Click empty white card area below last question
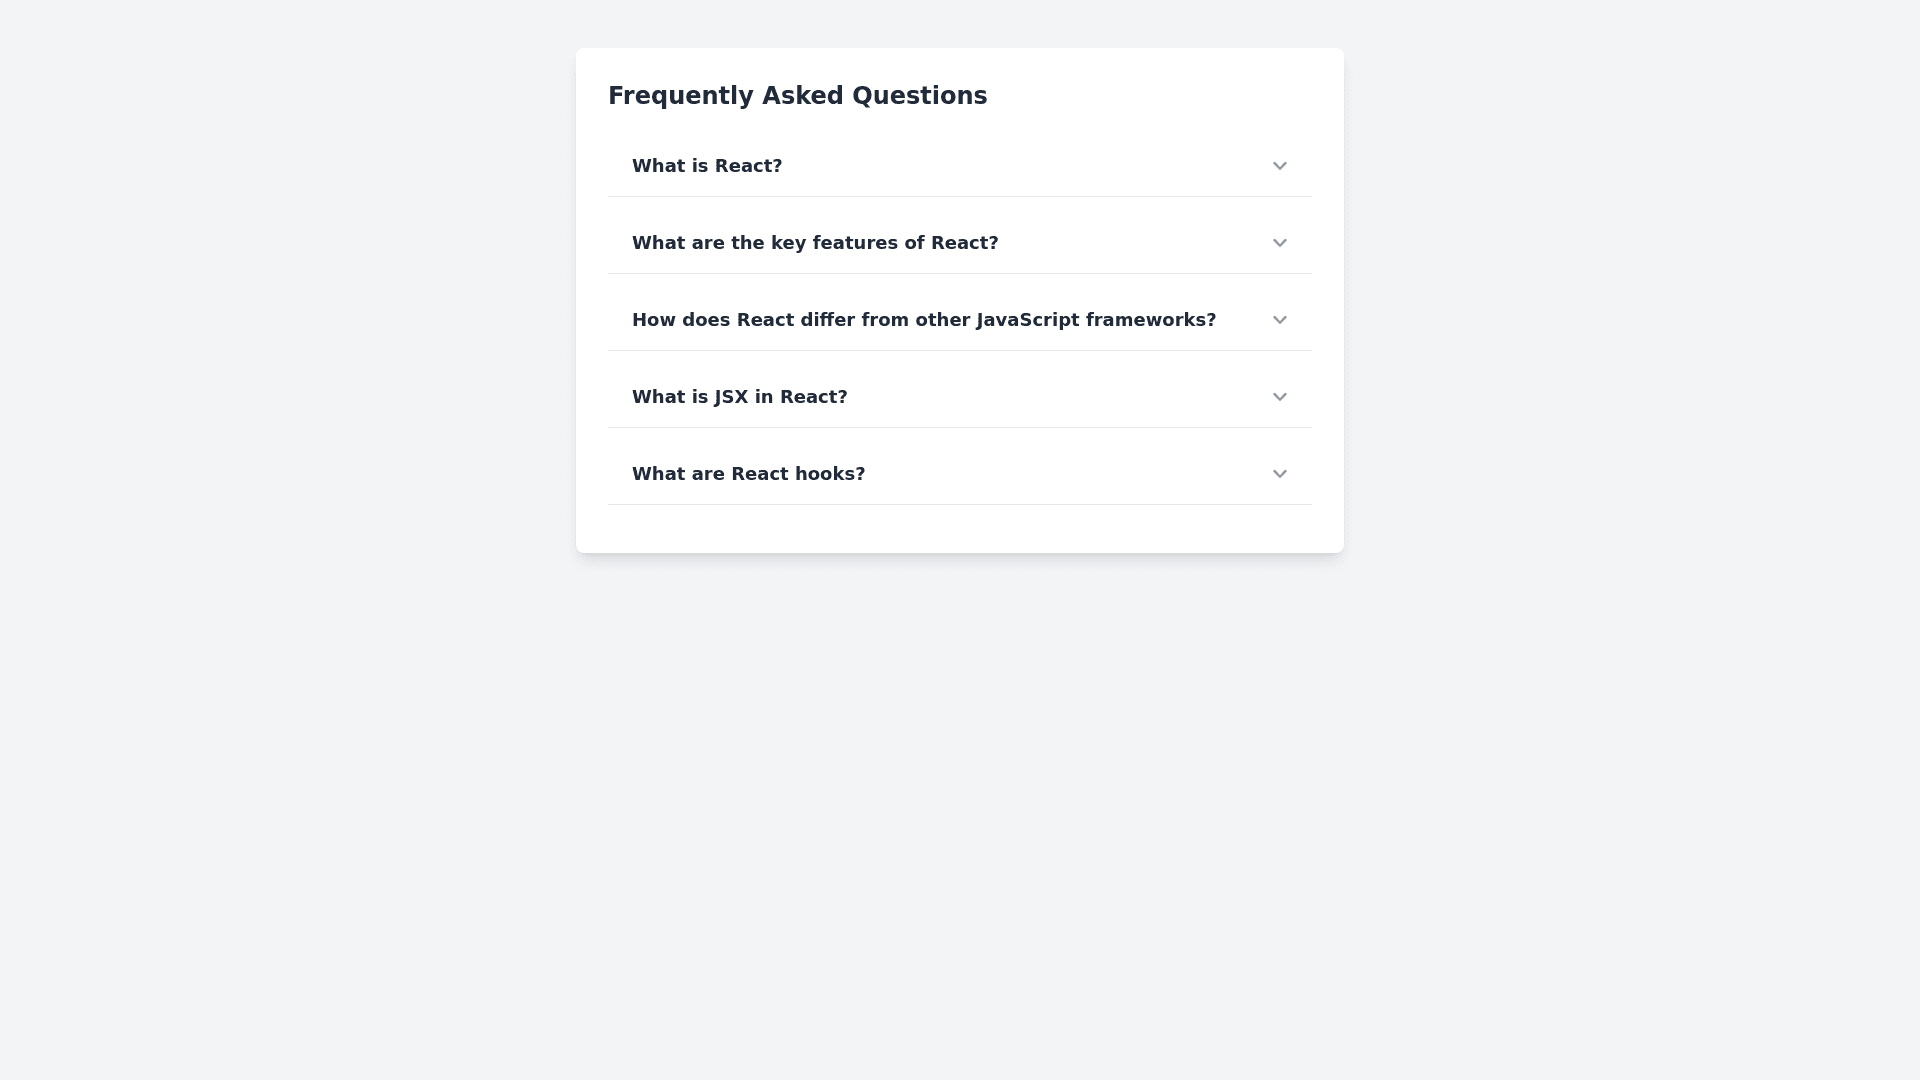The height and width of the screenshot is (1080, 1920). (x=958, y=529)
